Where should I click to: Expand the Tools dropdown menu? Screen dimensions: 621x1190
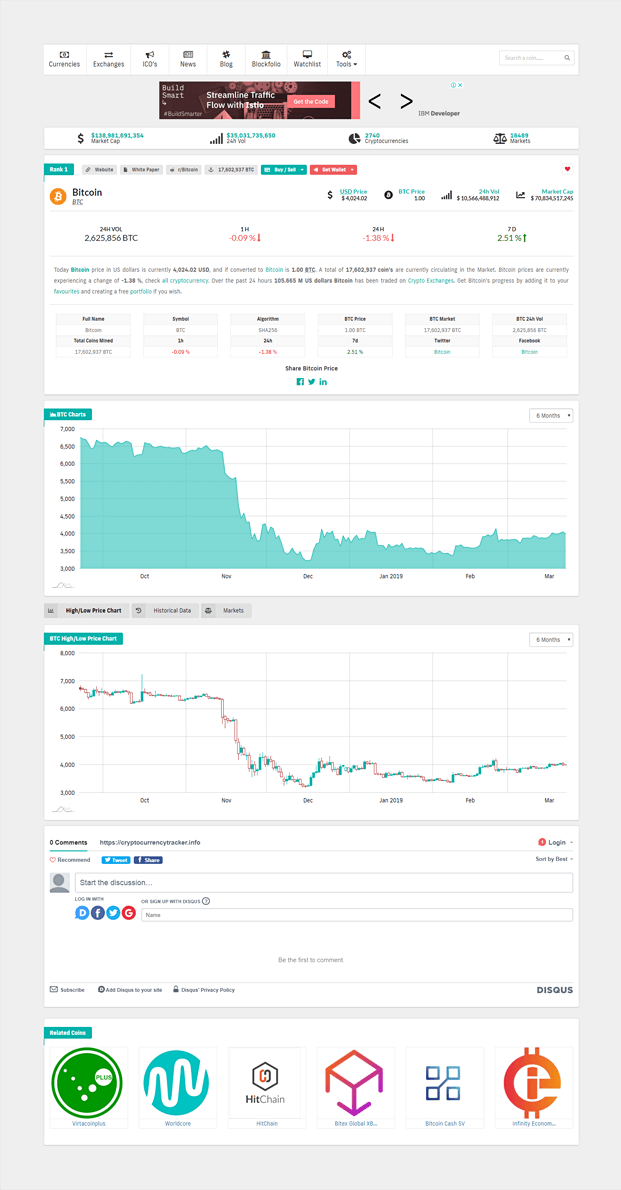[346, 59]
